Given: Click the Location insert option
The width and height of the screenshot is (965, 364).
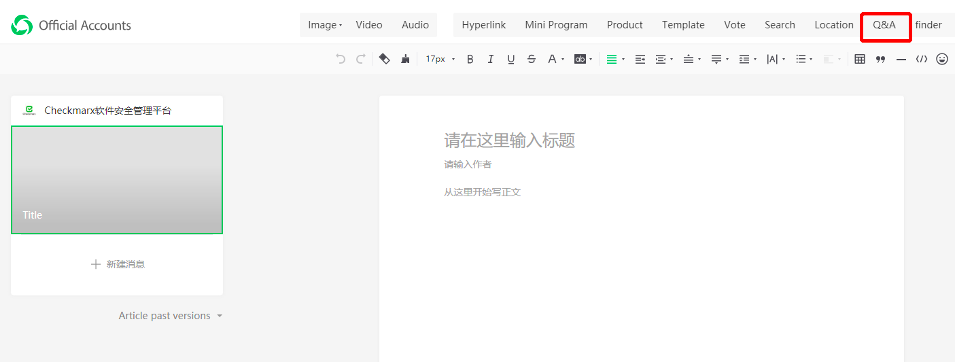Looking at the screenshot, I should (834, 25).
